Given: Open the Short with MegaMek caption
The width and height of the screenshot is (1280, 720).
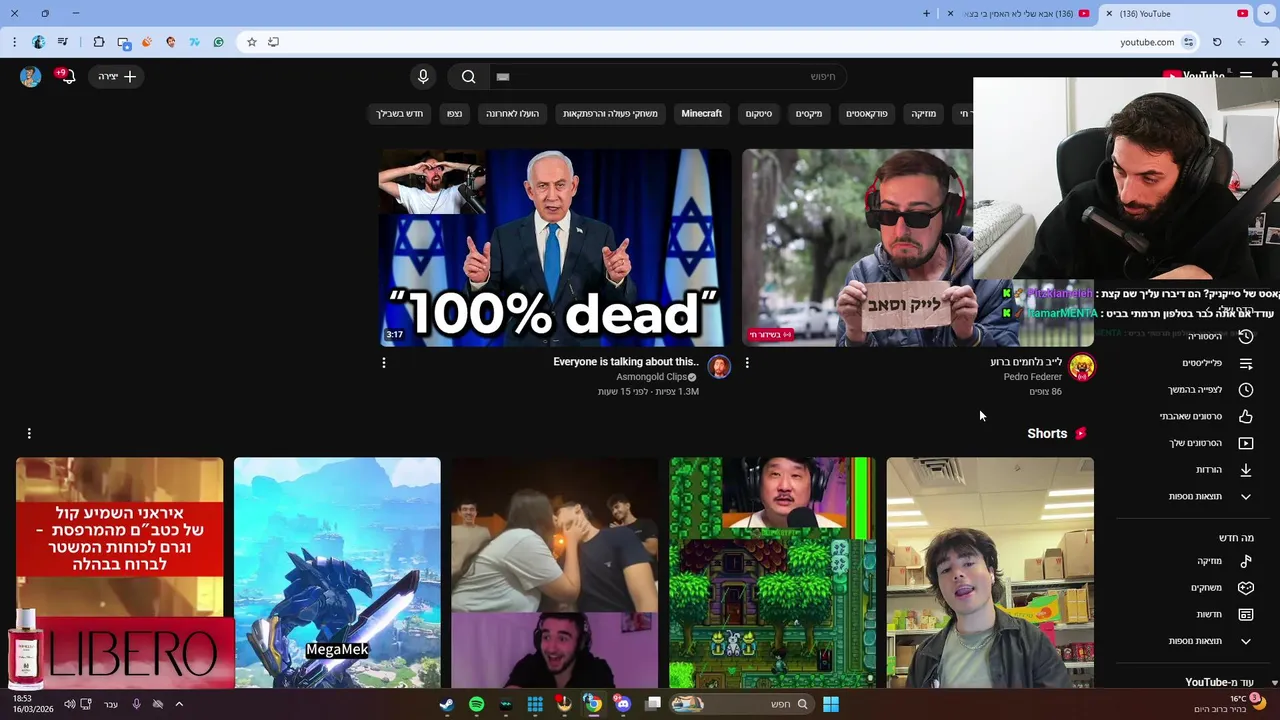Looking at the screenshot, I should (337, 573).
